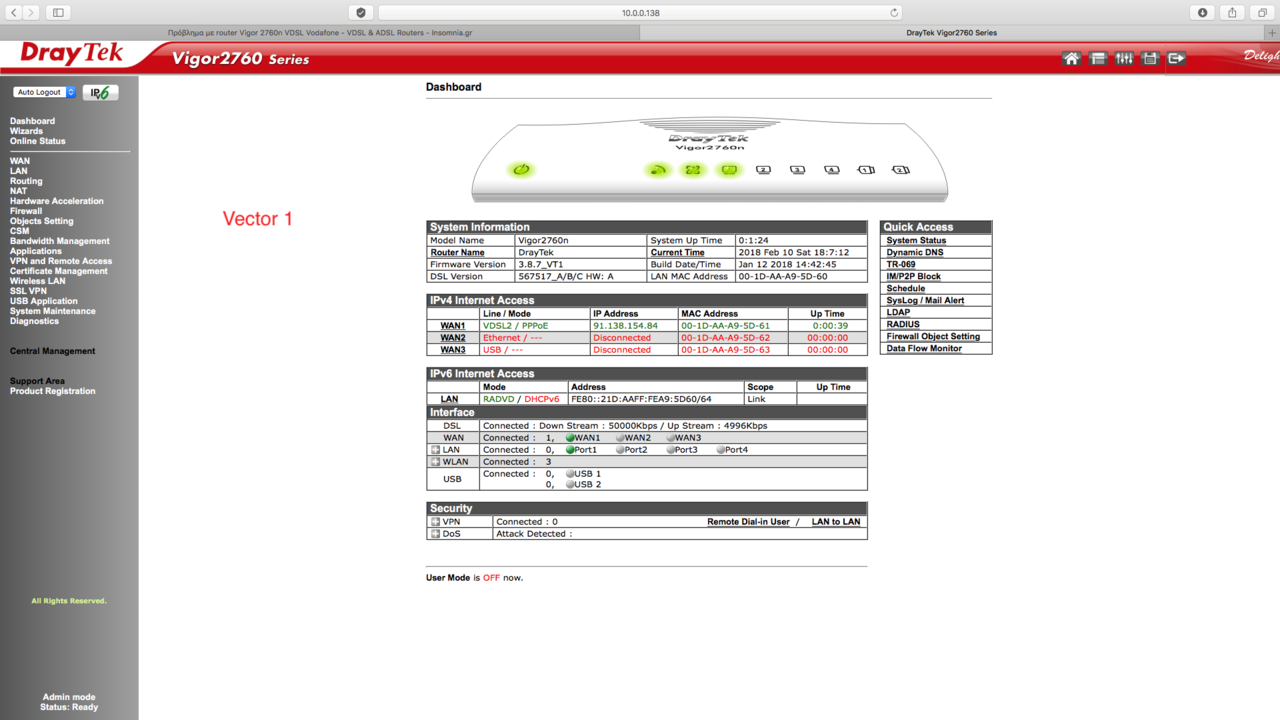Click the grey USB 1 status indicator
The width and height of the screenshot is (1280, 720).
[x=570, y=474]
